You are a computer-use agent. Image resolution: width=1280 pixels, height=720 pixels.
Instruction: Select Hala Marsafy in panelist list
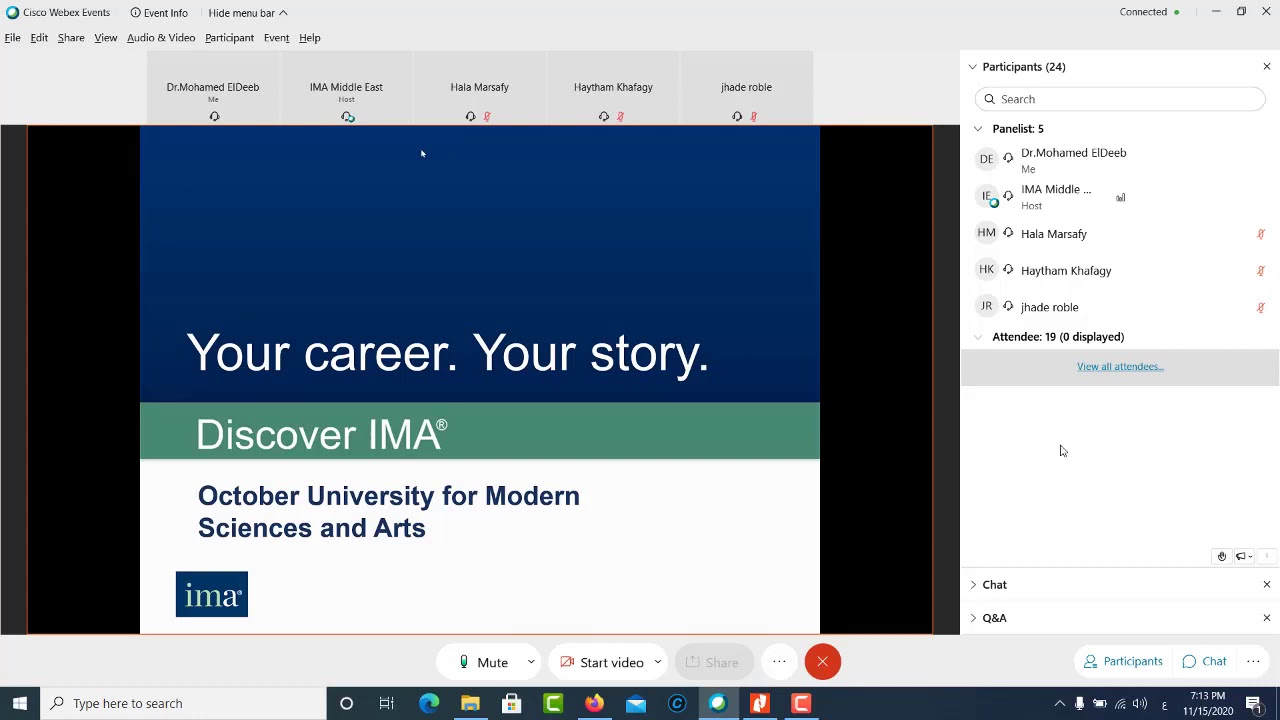(1120, 234)
